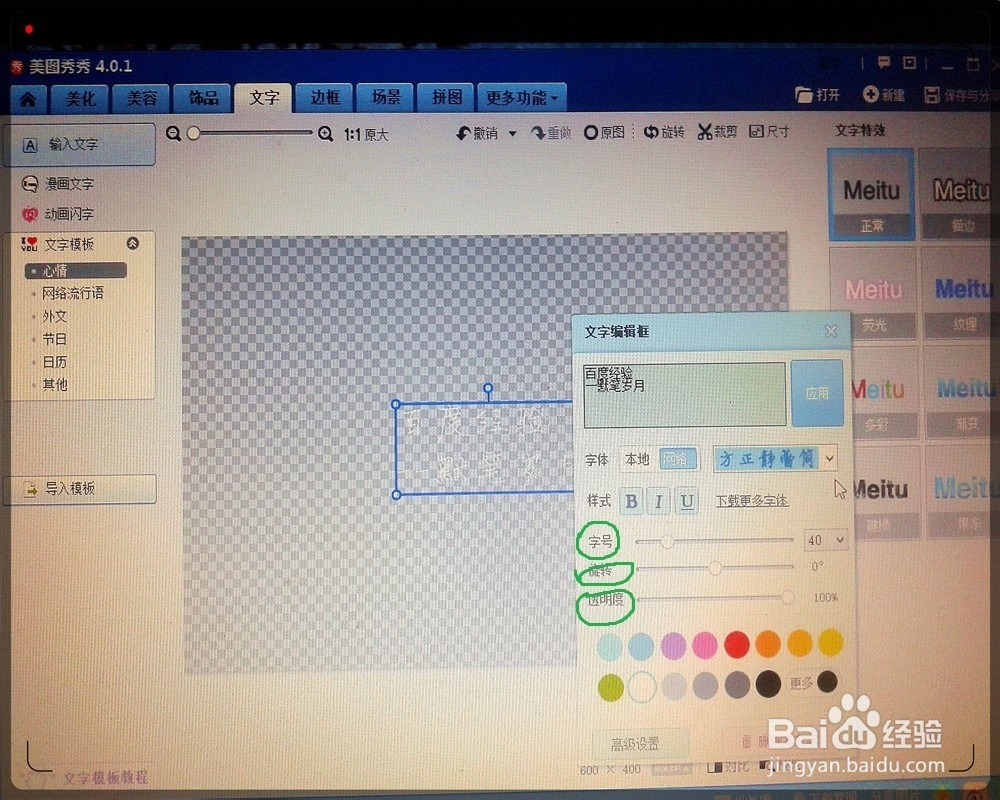Choose the 荧光 text effect thumbnail

[873, 293]
